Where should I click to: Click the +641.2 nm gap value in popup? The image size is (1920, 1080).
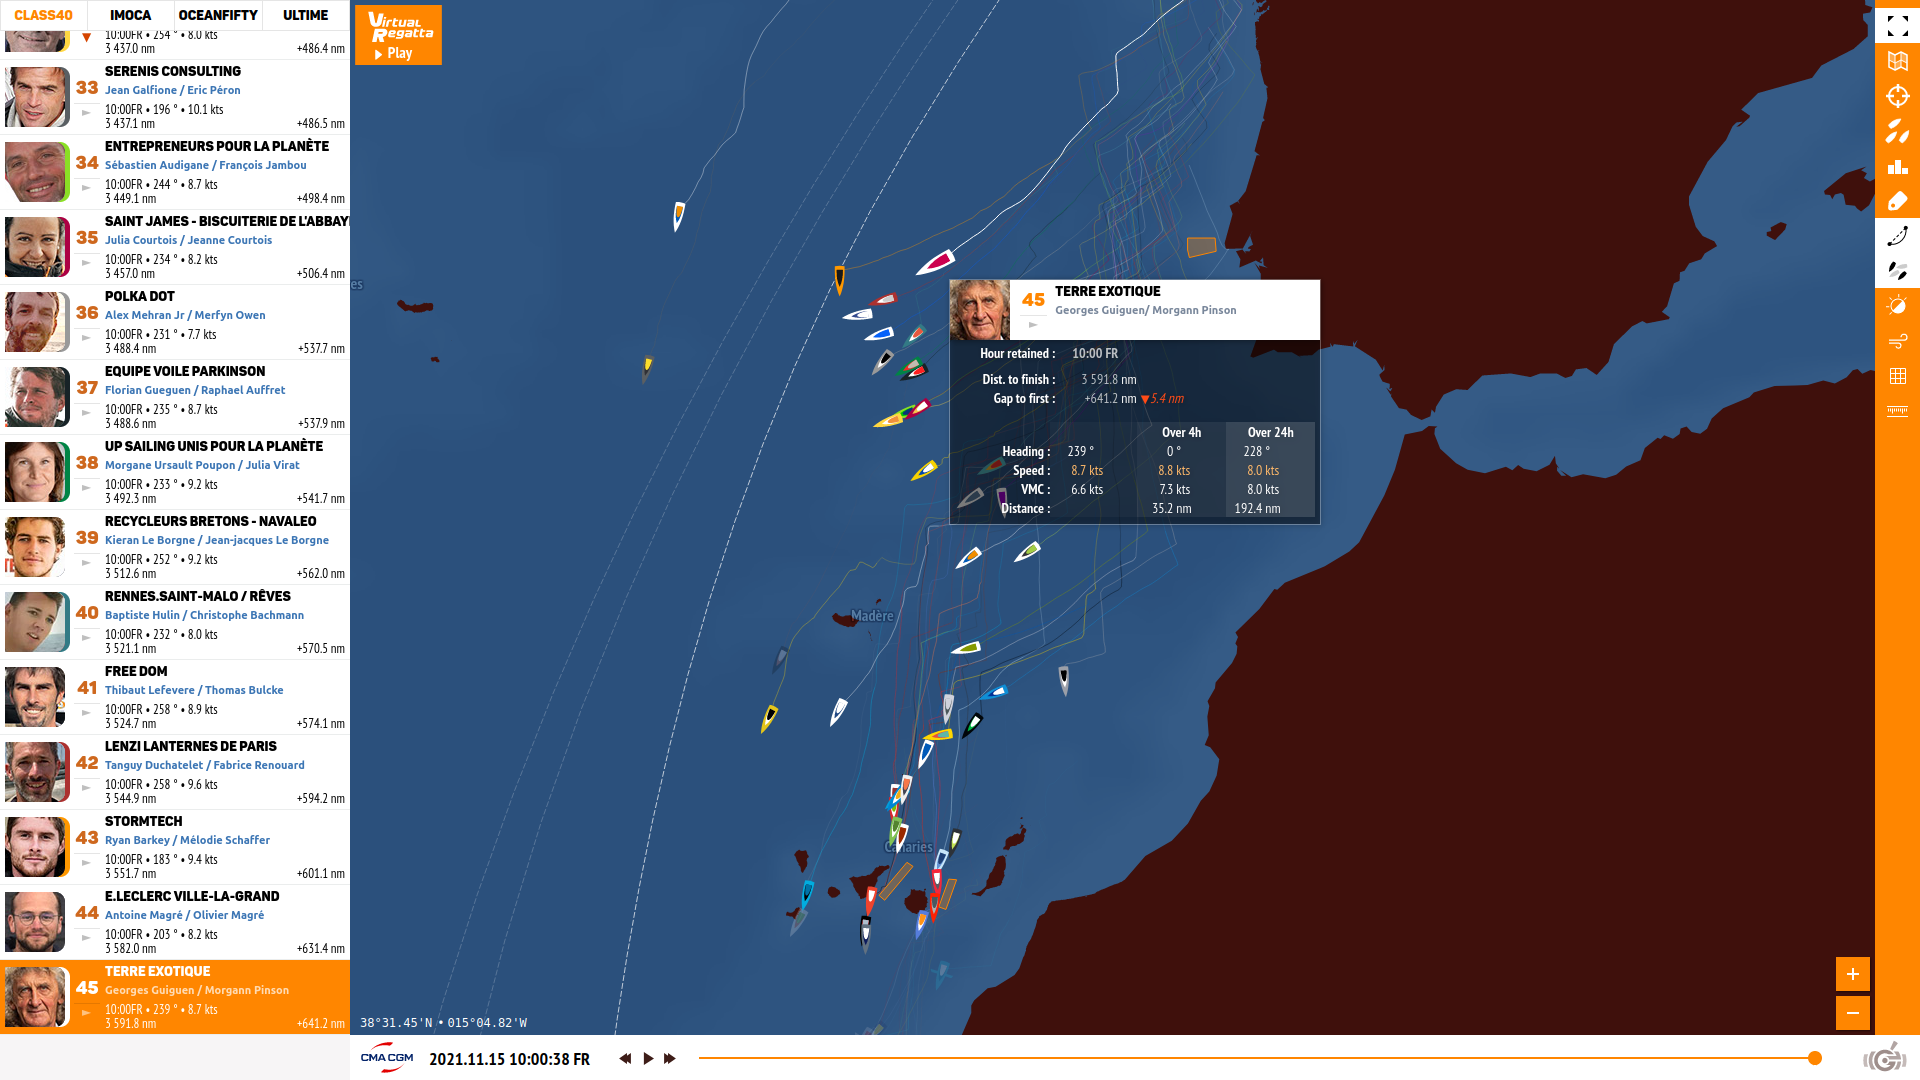pos(1110,398)
